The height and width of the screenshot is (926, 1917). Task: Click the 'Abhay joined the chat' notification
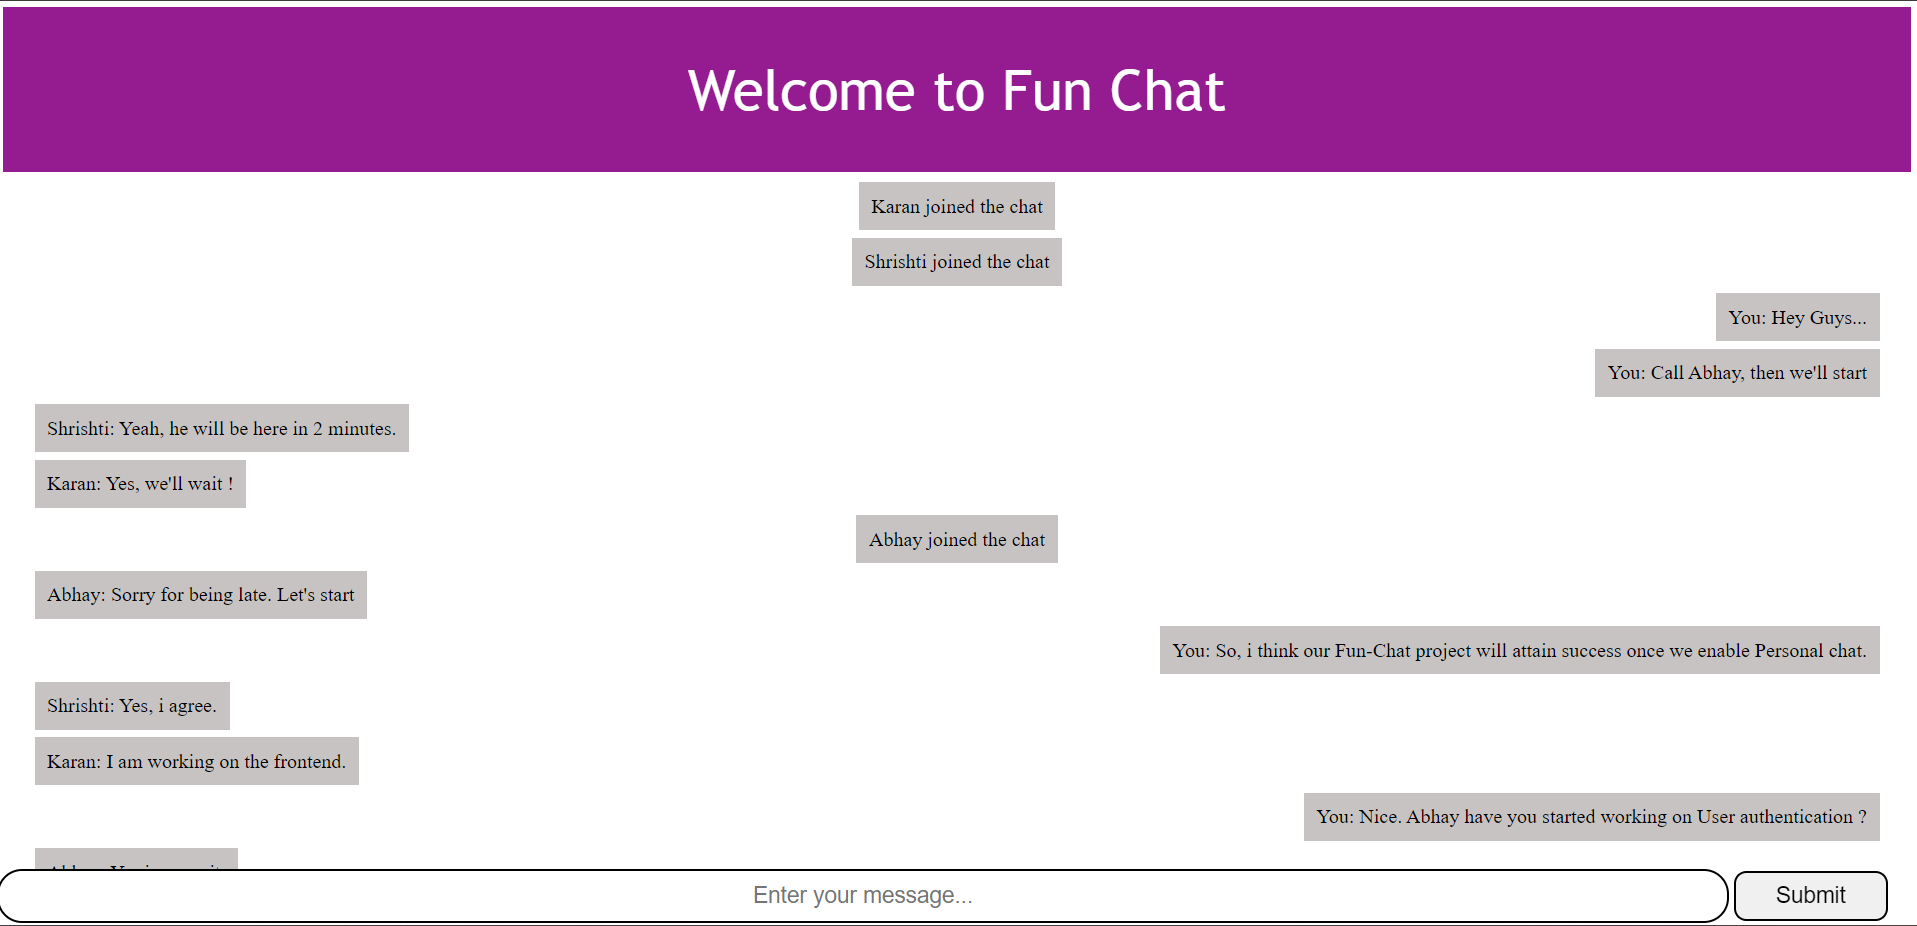(x=956, y=539)
